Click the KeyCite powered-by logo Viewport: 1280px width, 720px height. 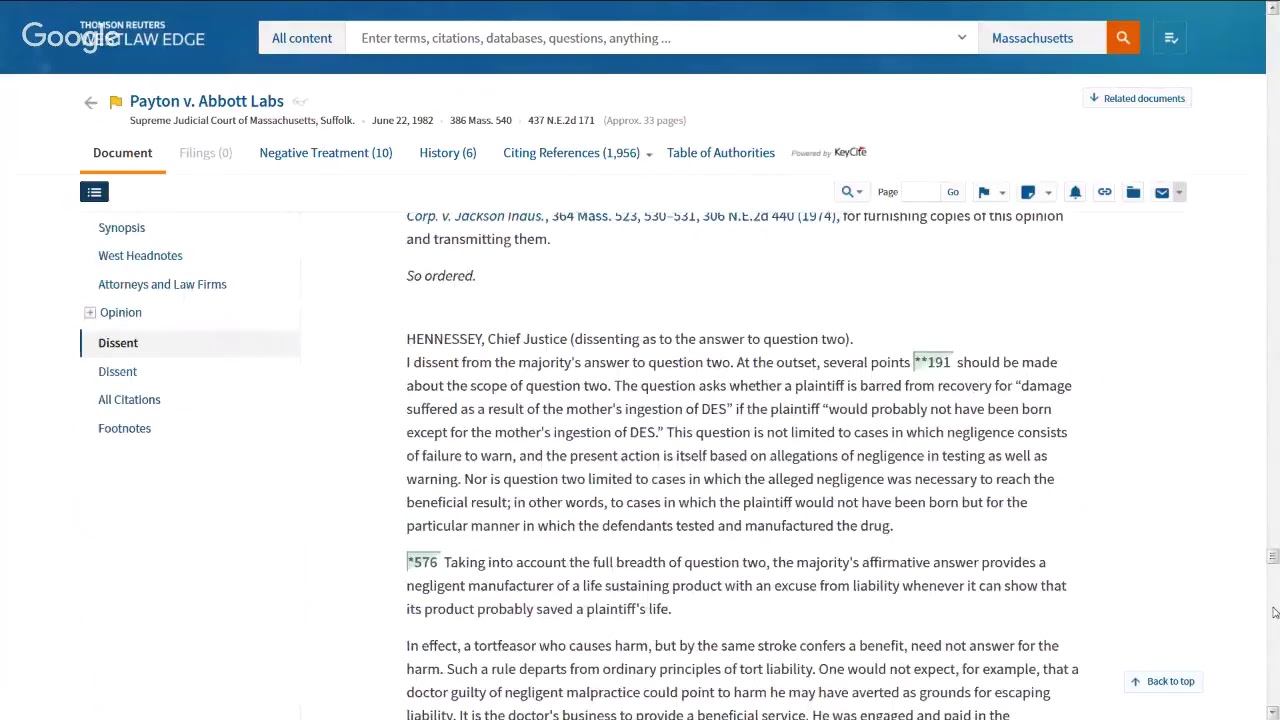829,153
